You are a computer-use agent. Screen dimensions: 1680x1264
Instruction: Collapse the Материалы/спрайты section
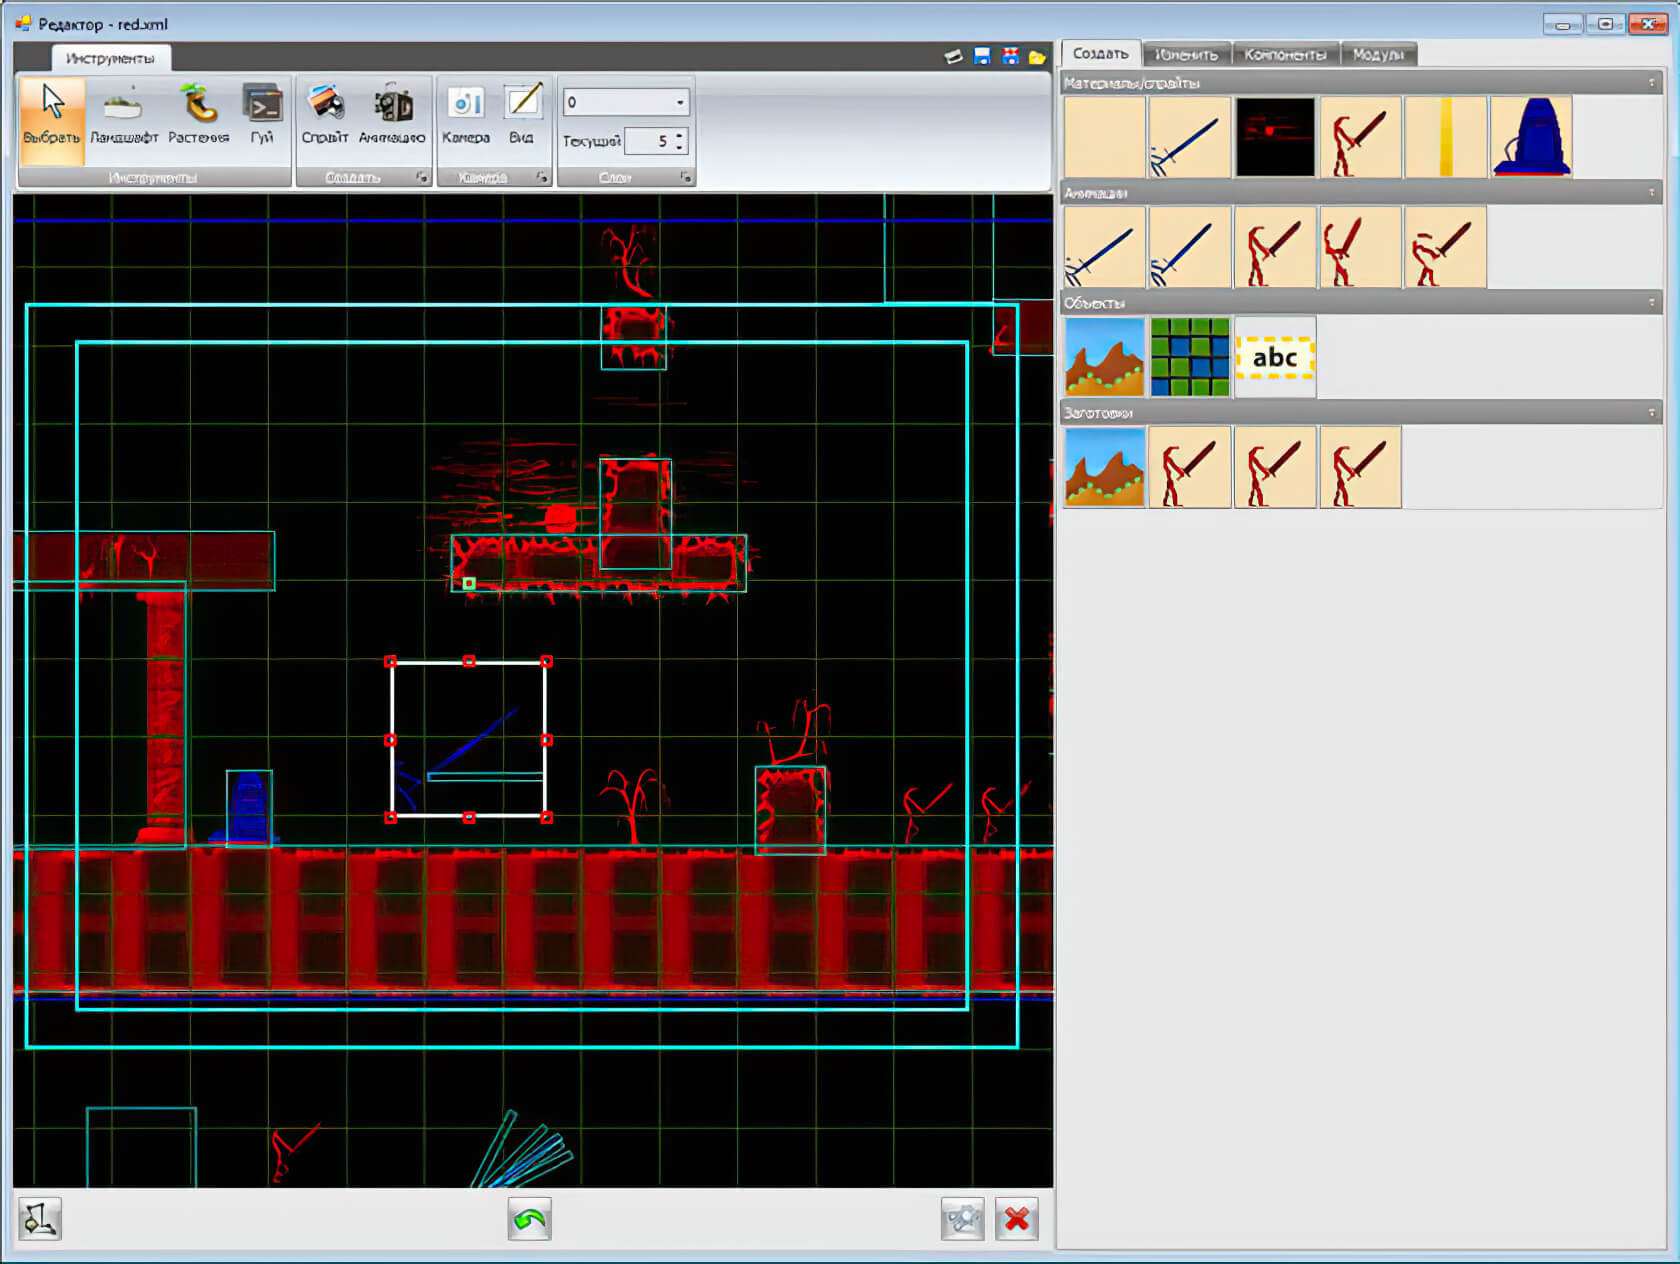click(x=1651, y=83)
